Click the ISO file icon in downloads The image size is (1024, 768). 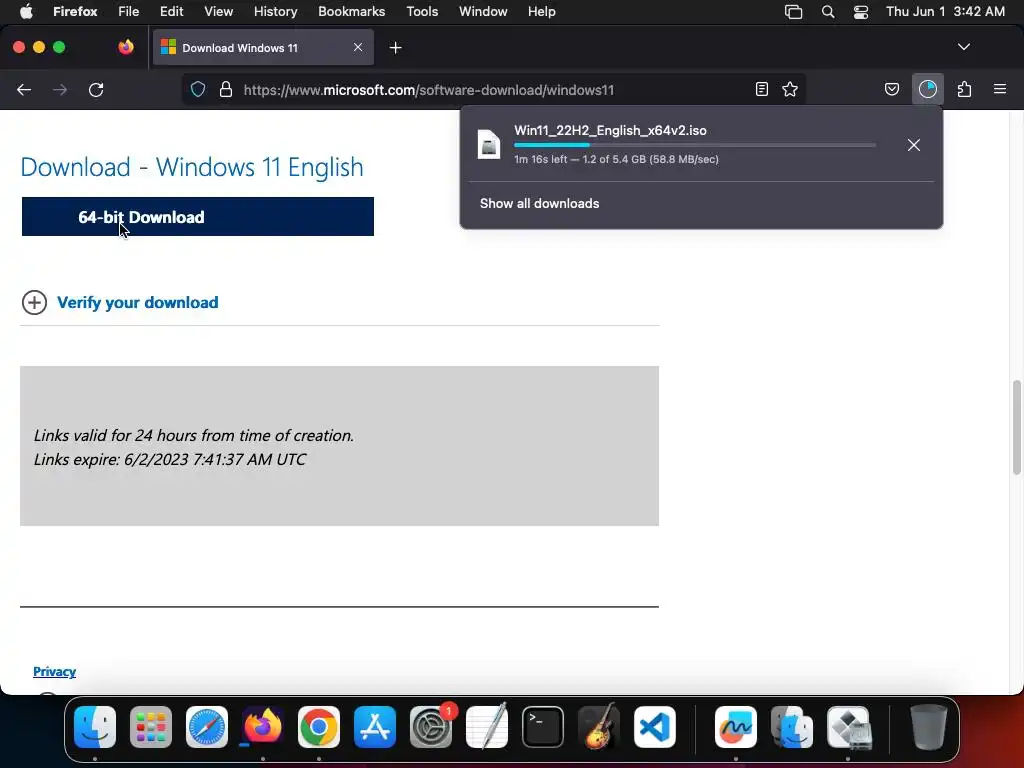point(488,144)
